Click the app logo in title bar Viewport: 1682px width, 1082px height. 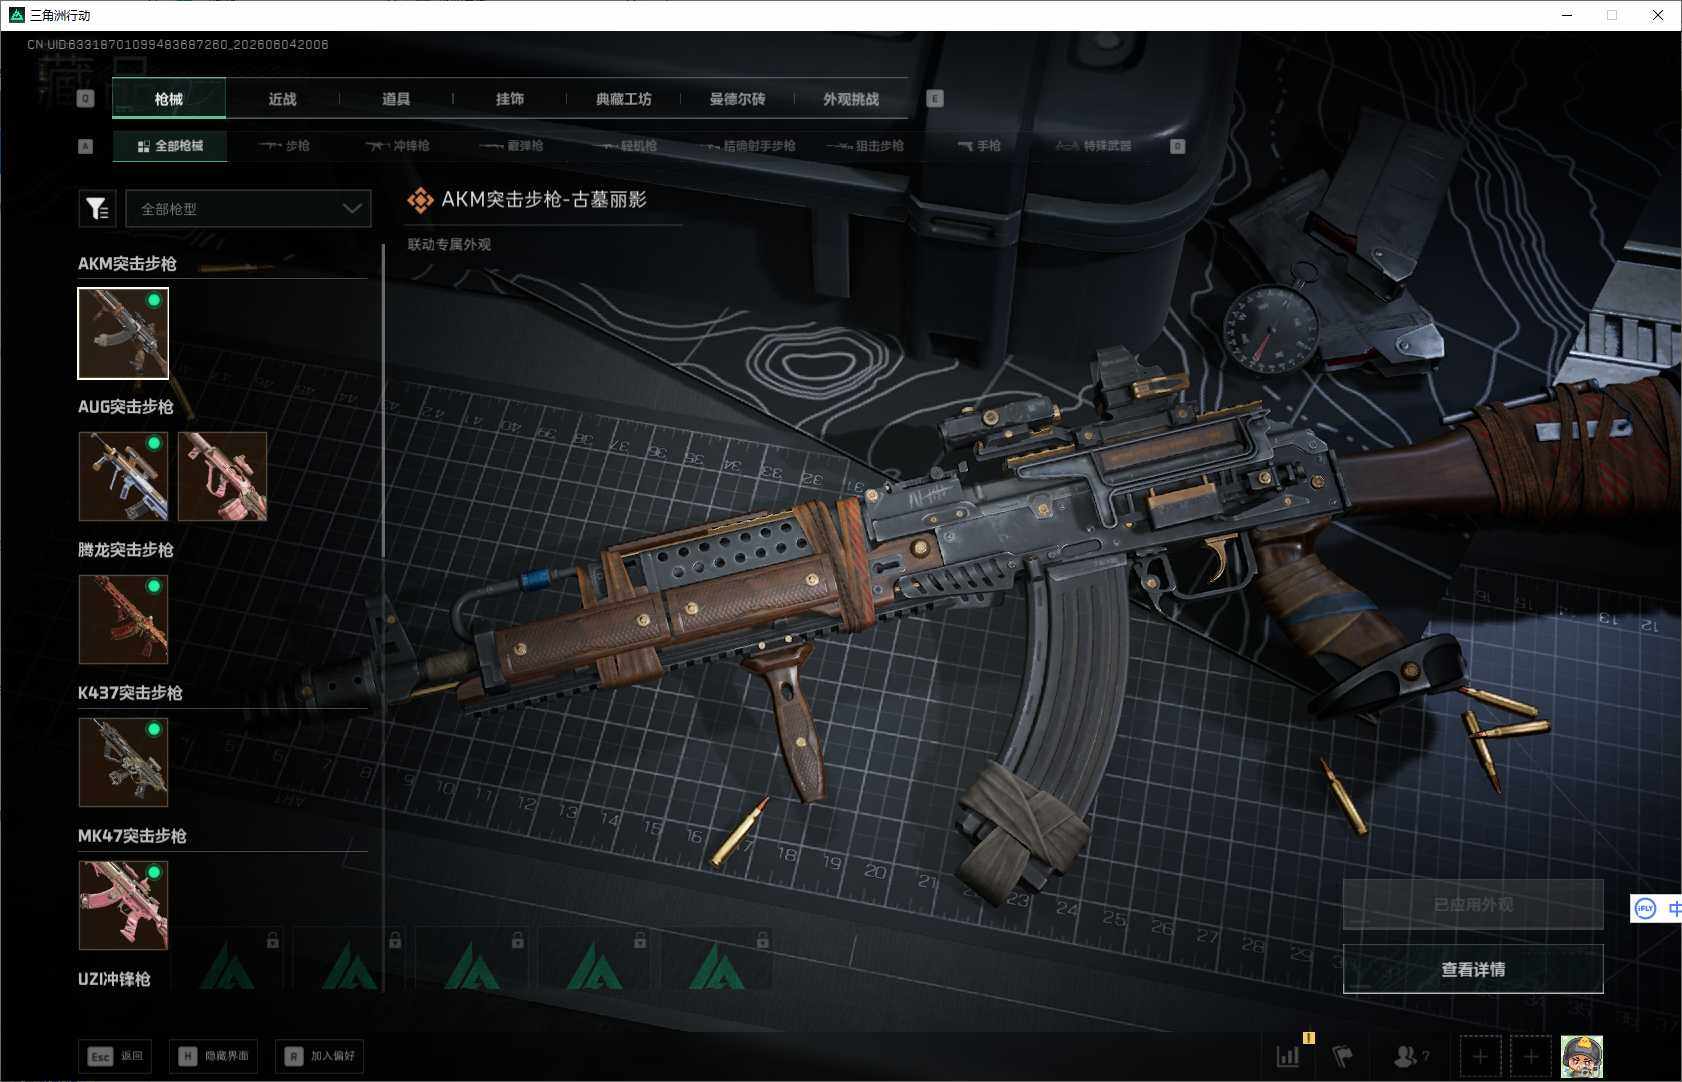pos(16,15)
